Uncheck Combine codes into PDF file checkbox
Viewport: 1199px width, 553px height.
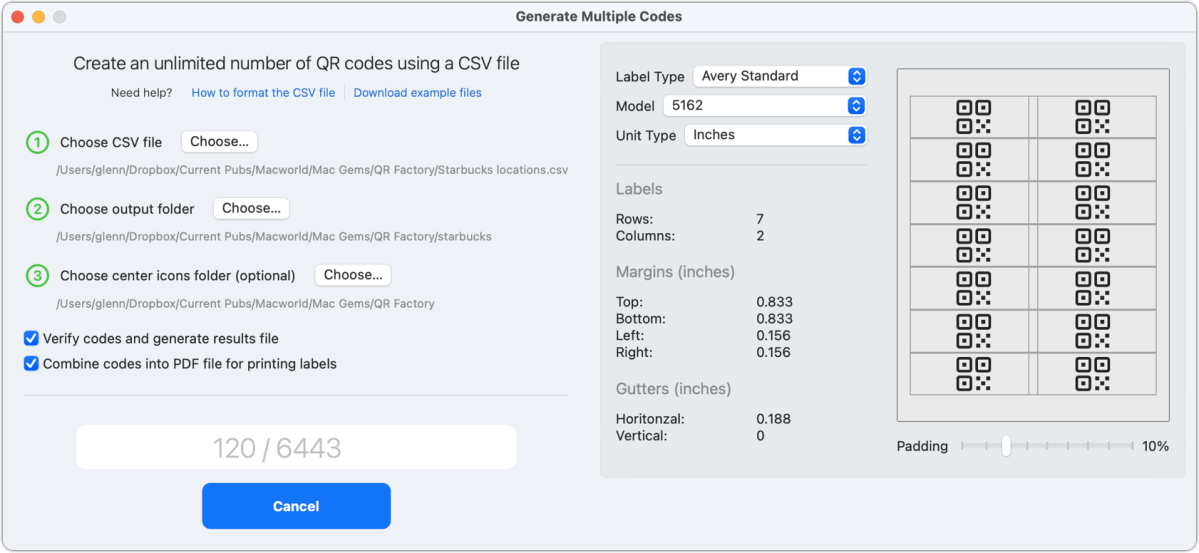click(x=31, y=364)
